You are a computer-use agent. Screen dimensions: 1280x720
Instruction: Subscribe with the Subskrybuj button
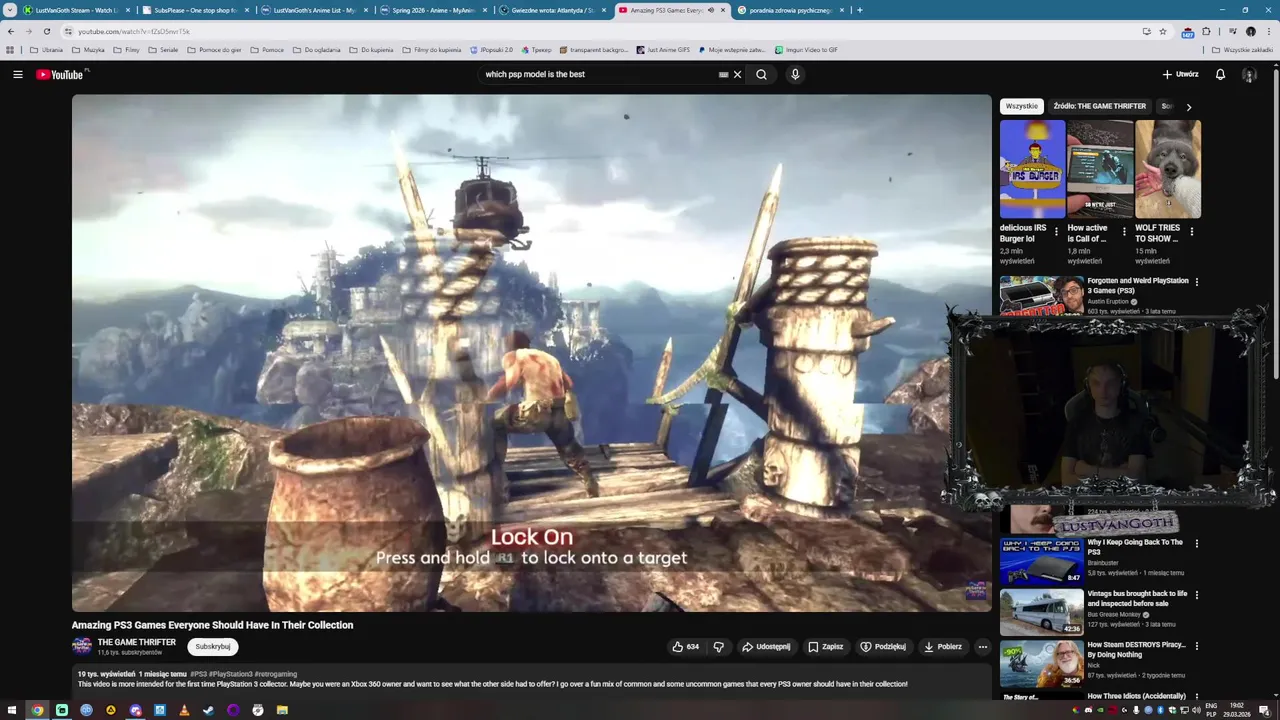[213, 647]
